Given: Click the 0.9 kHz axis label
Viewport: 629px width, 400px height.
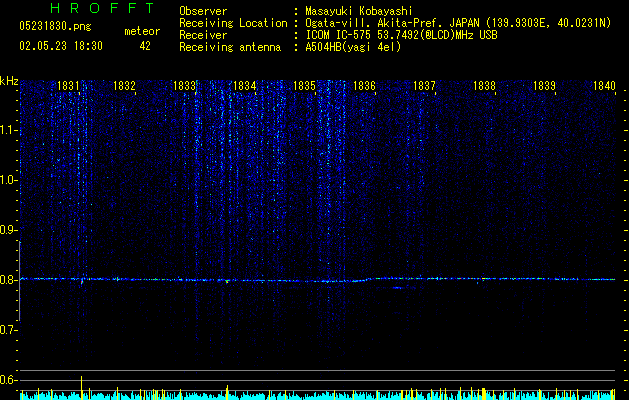Looking at the screenshot, I should point(8,230).
